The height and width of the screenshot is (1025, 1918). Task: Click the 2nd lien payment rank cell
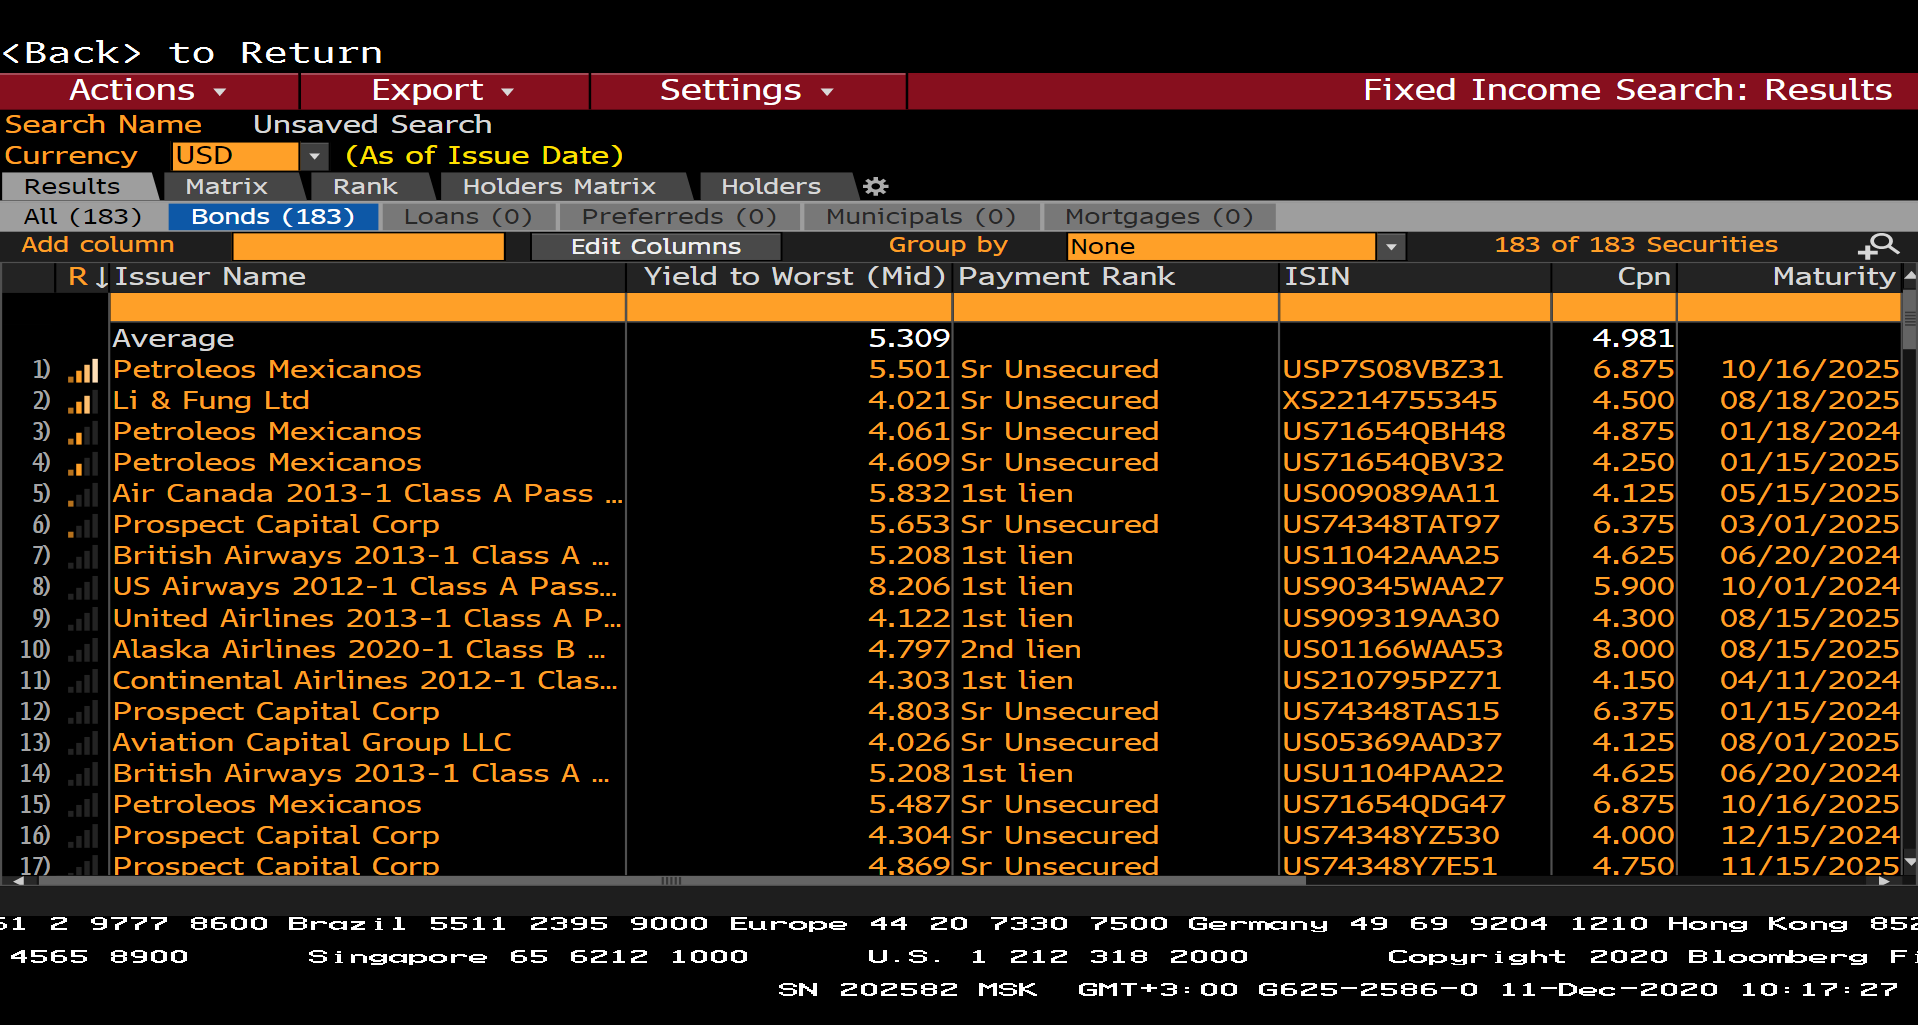(1021, 650)
